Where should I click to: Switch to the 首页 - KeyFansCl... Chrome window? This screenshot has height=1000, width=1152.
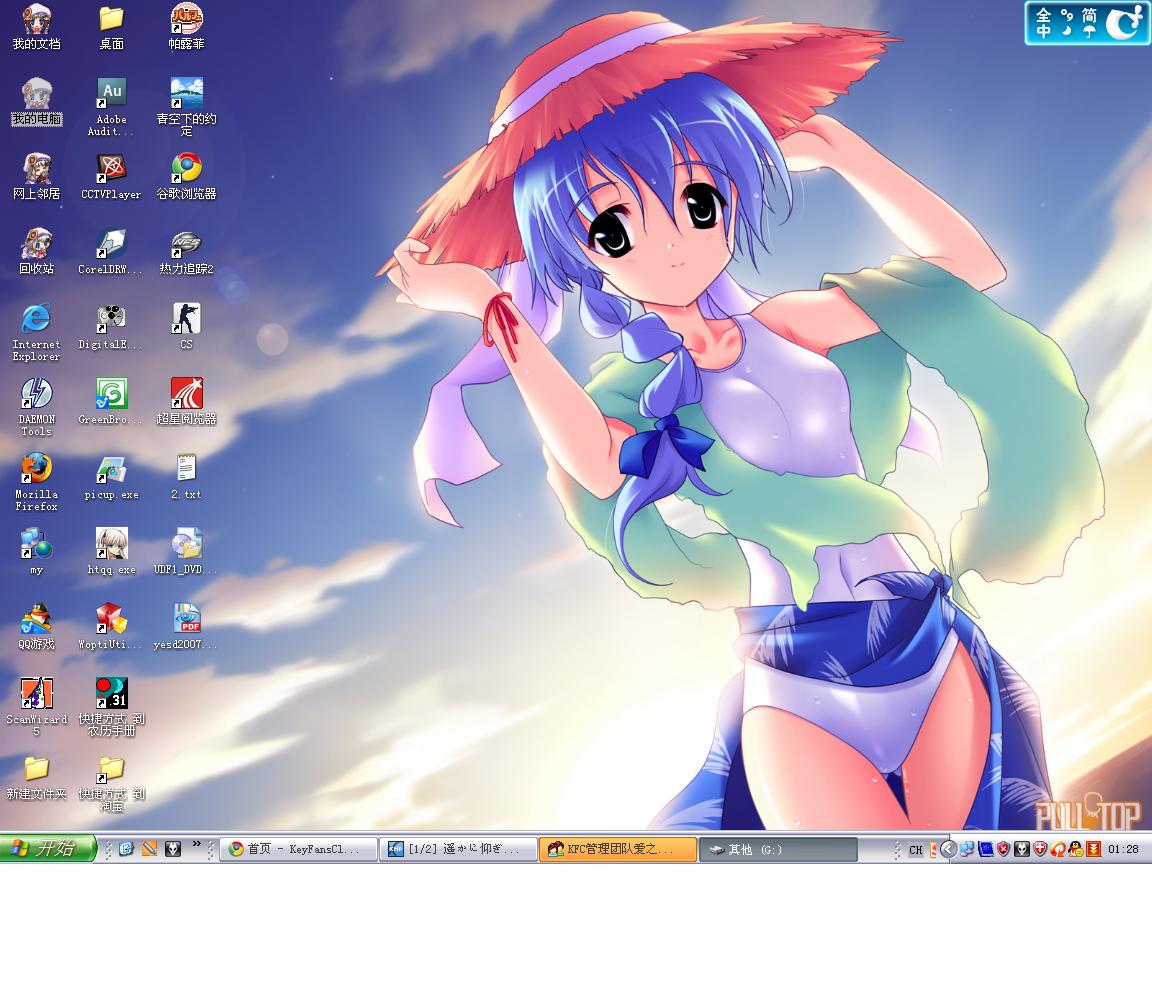pos(299,849)
